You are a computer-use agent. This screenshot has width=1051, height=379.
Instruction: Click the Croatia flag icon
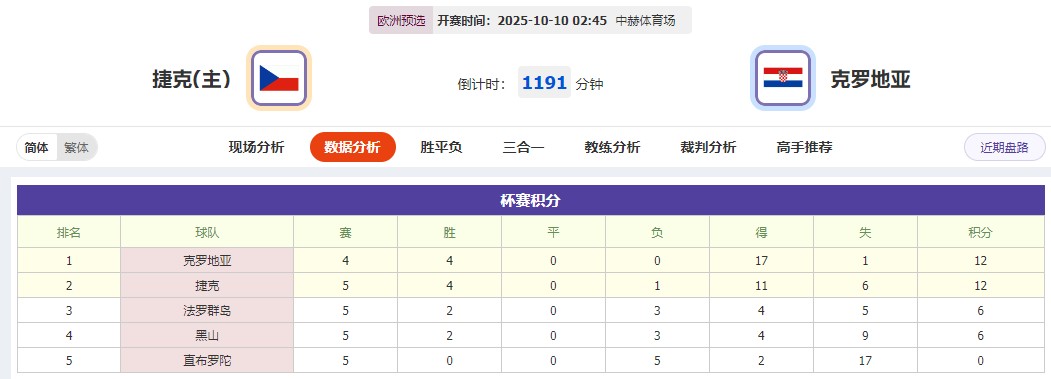point(782,78)
